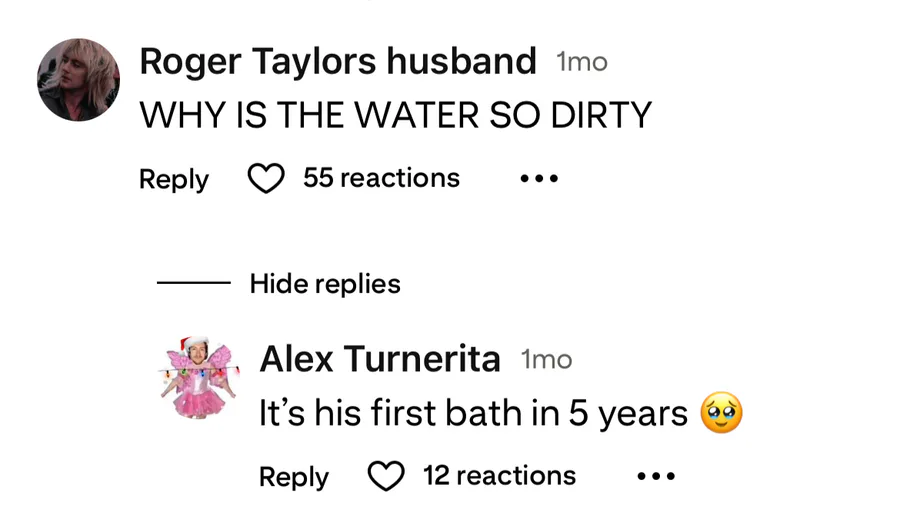Viewport: 900px width, 507px height.
Task: Open three-dot menu on Alex Turnerita's reply
Action: point(656,476)
